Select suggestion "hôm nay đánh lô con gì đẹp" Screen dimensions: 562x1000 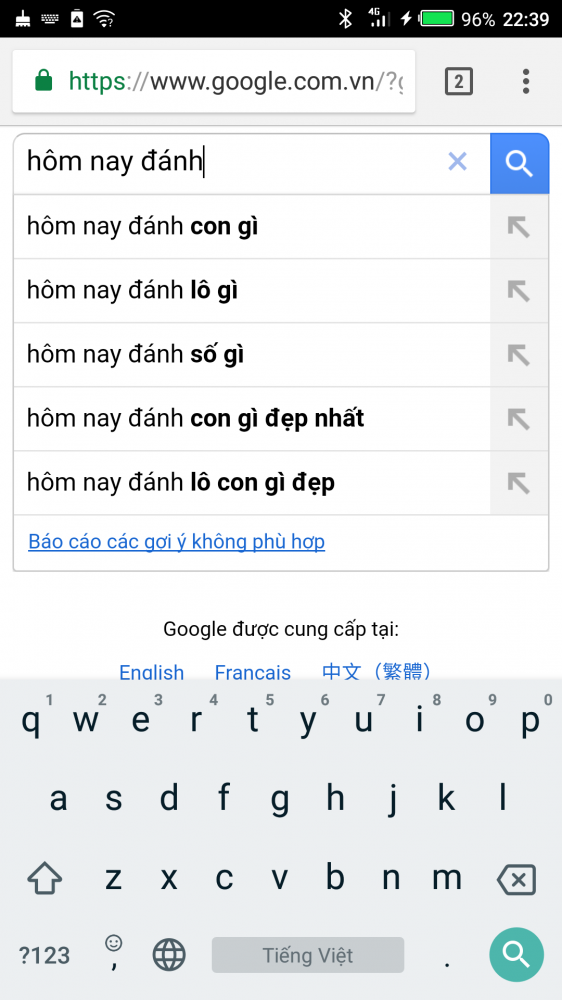181,483
